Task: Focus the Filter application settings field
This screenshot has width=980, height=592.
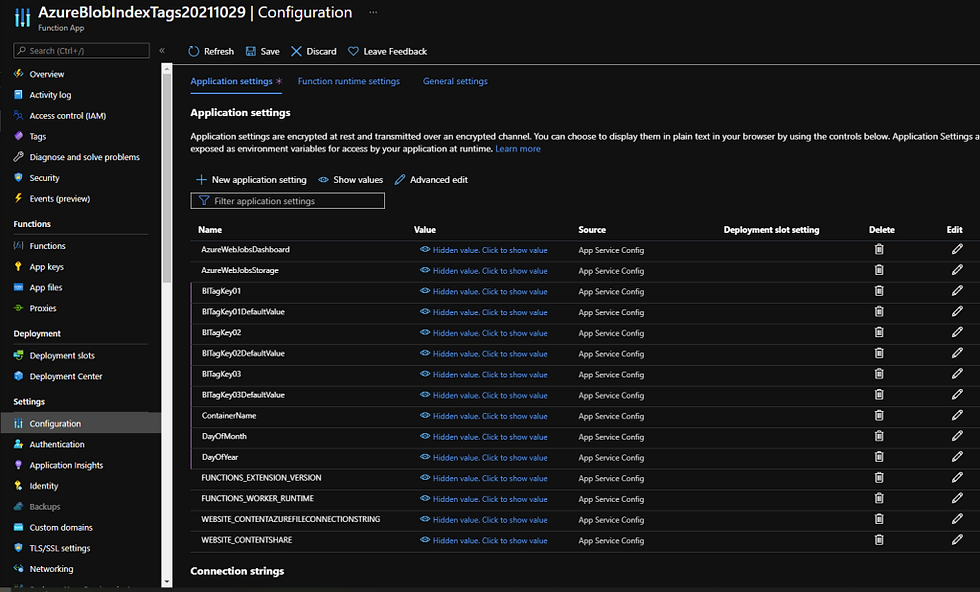Action: [288, 201]
